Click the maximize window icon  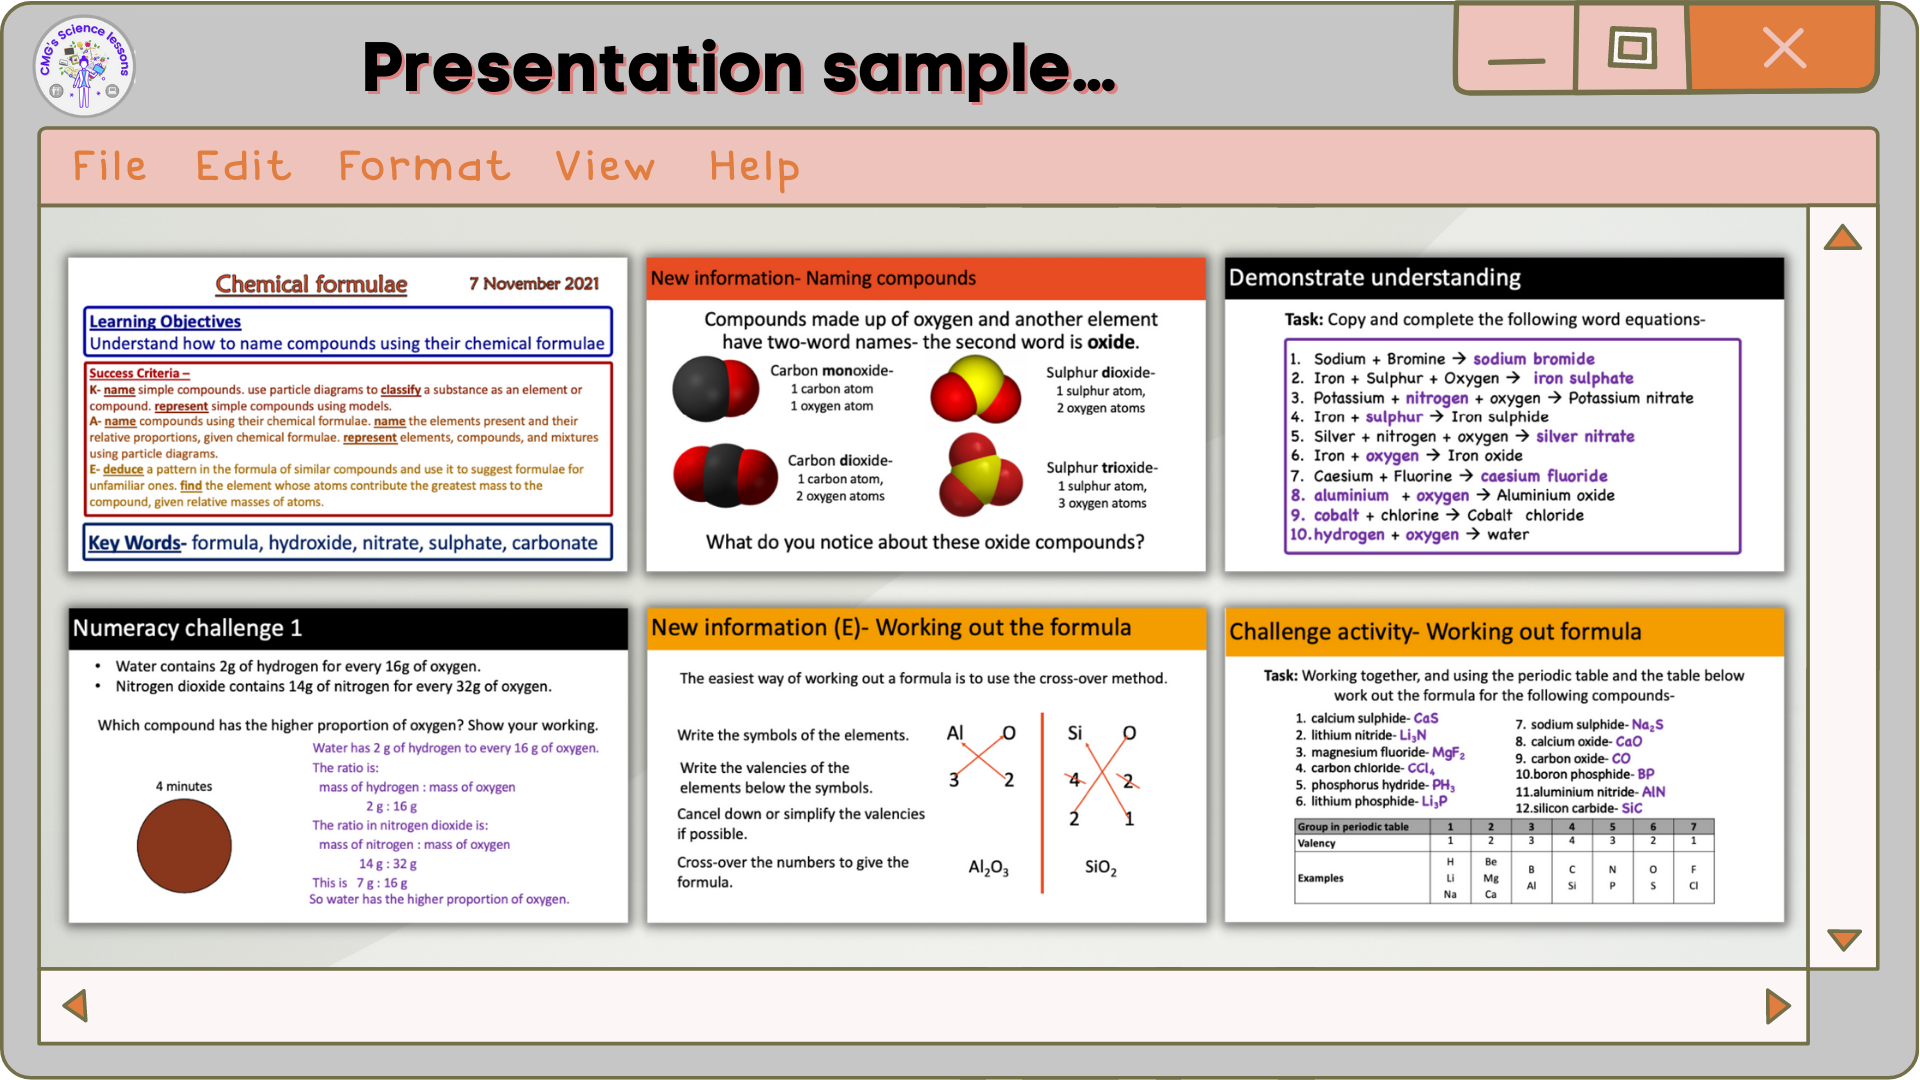[x=1632, y=47]
